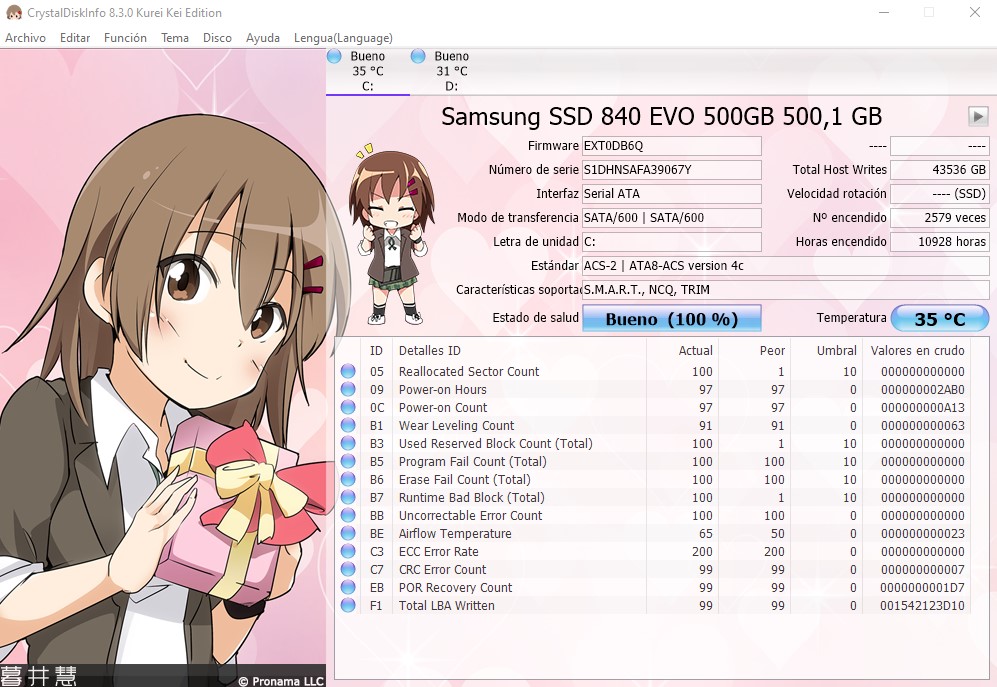
Task: Click the ID column header
Action: 376,350
